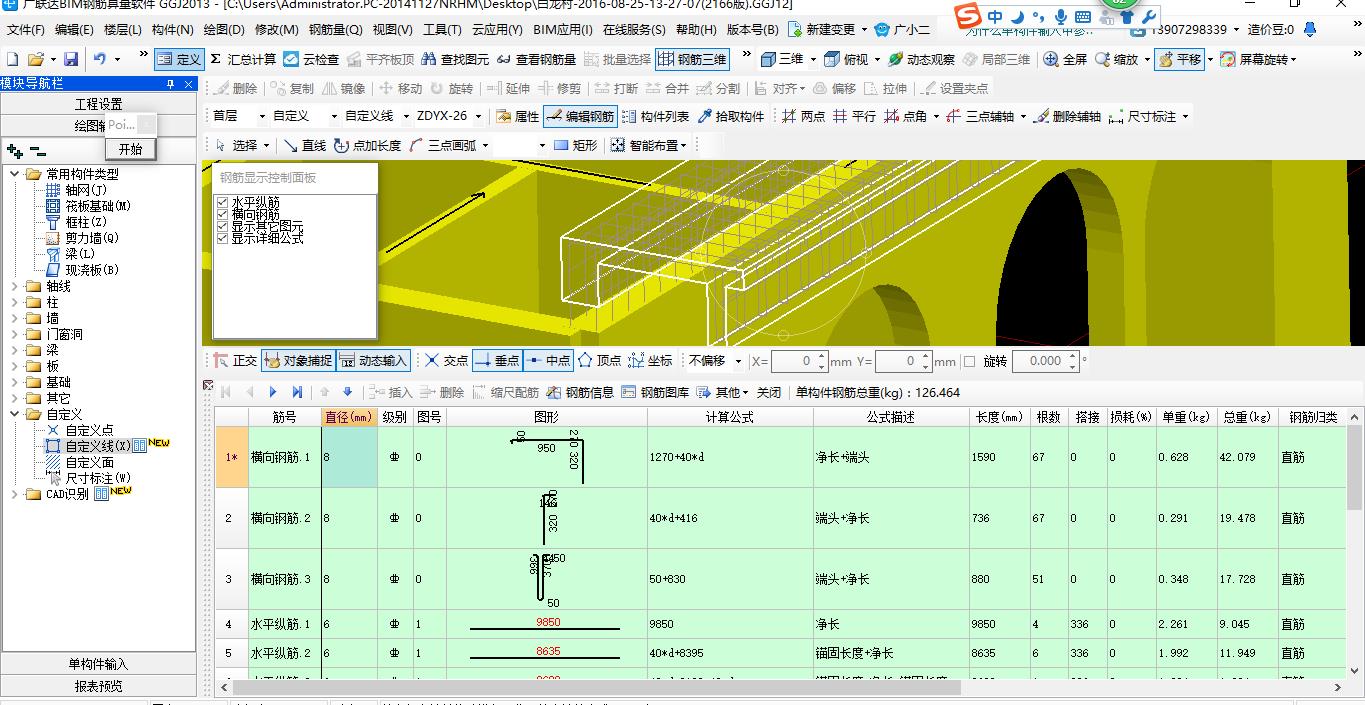Click 拾取构件 pick component tool
Screen dimensions: 1365x705
[x=731, y=116]
